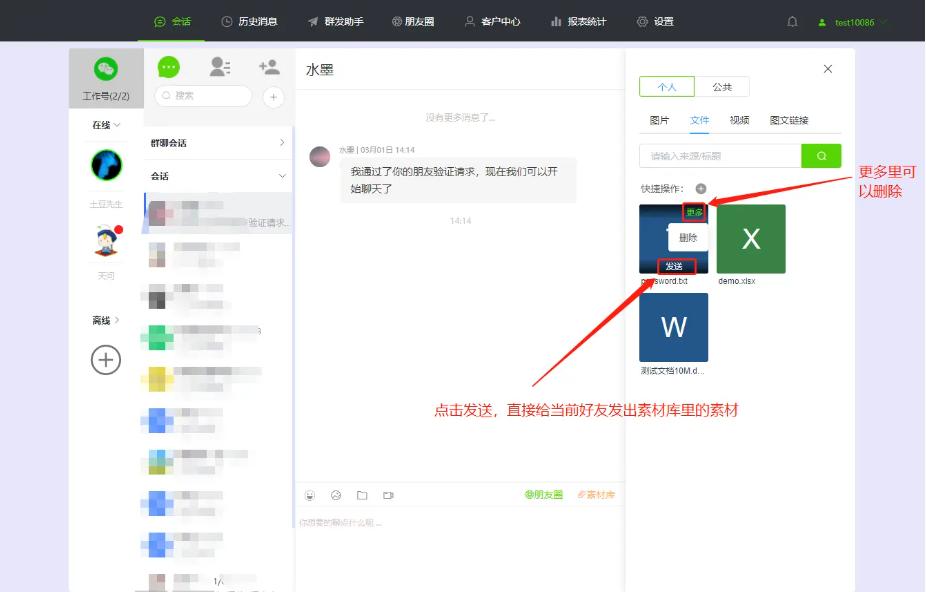Click the video call icon in chat toolbar
Image resolution: width=926 pixels, height=592 pixels.
pyautogui.click(x=388, y=495)
